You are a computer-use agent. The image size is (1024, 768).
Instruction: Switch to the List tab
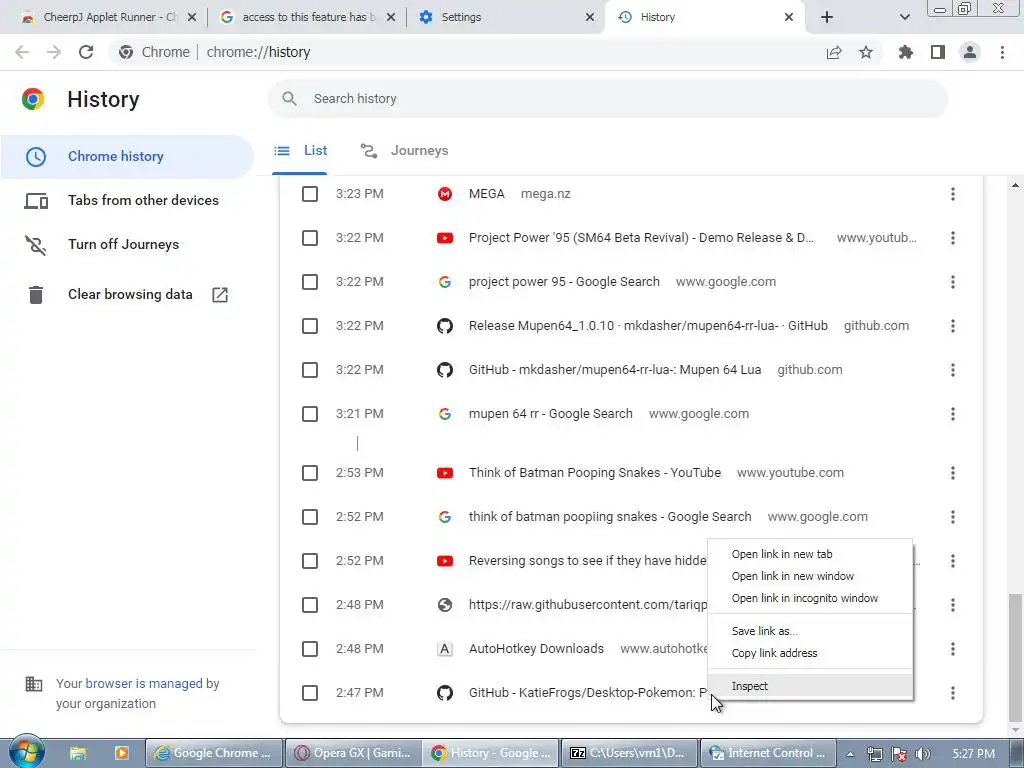pos(300,151)
